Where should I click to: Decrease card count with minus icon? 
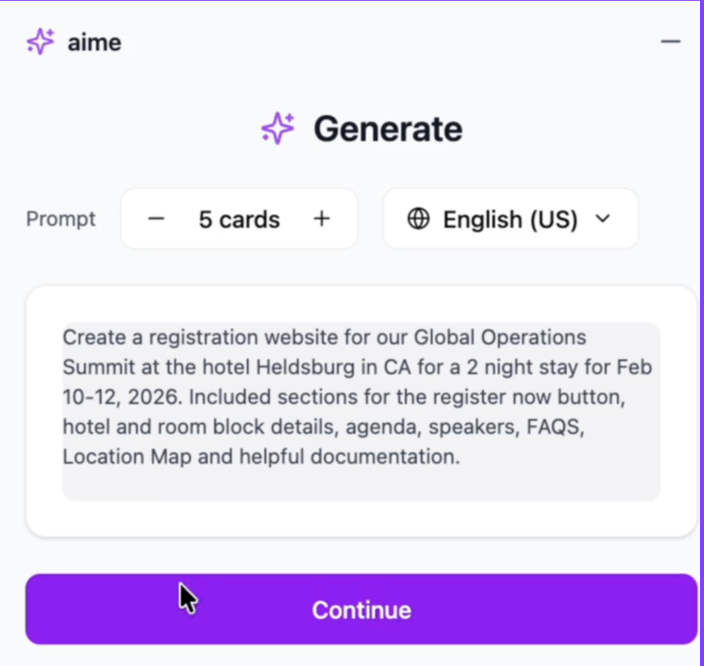pyautogui.click(x=156, y=219)
